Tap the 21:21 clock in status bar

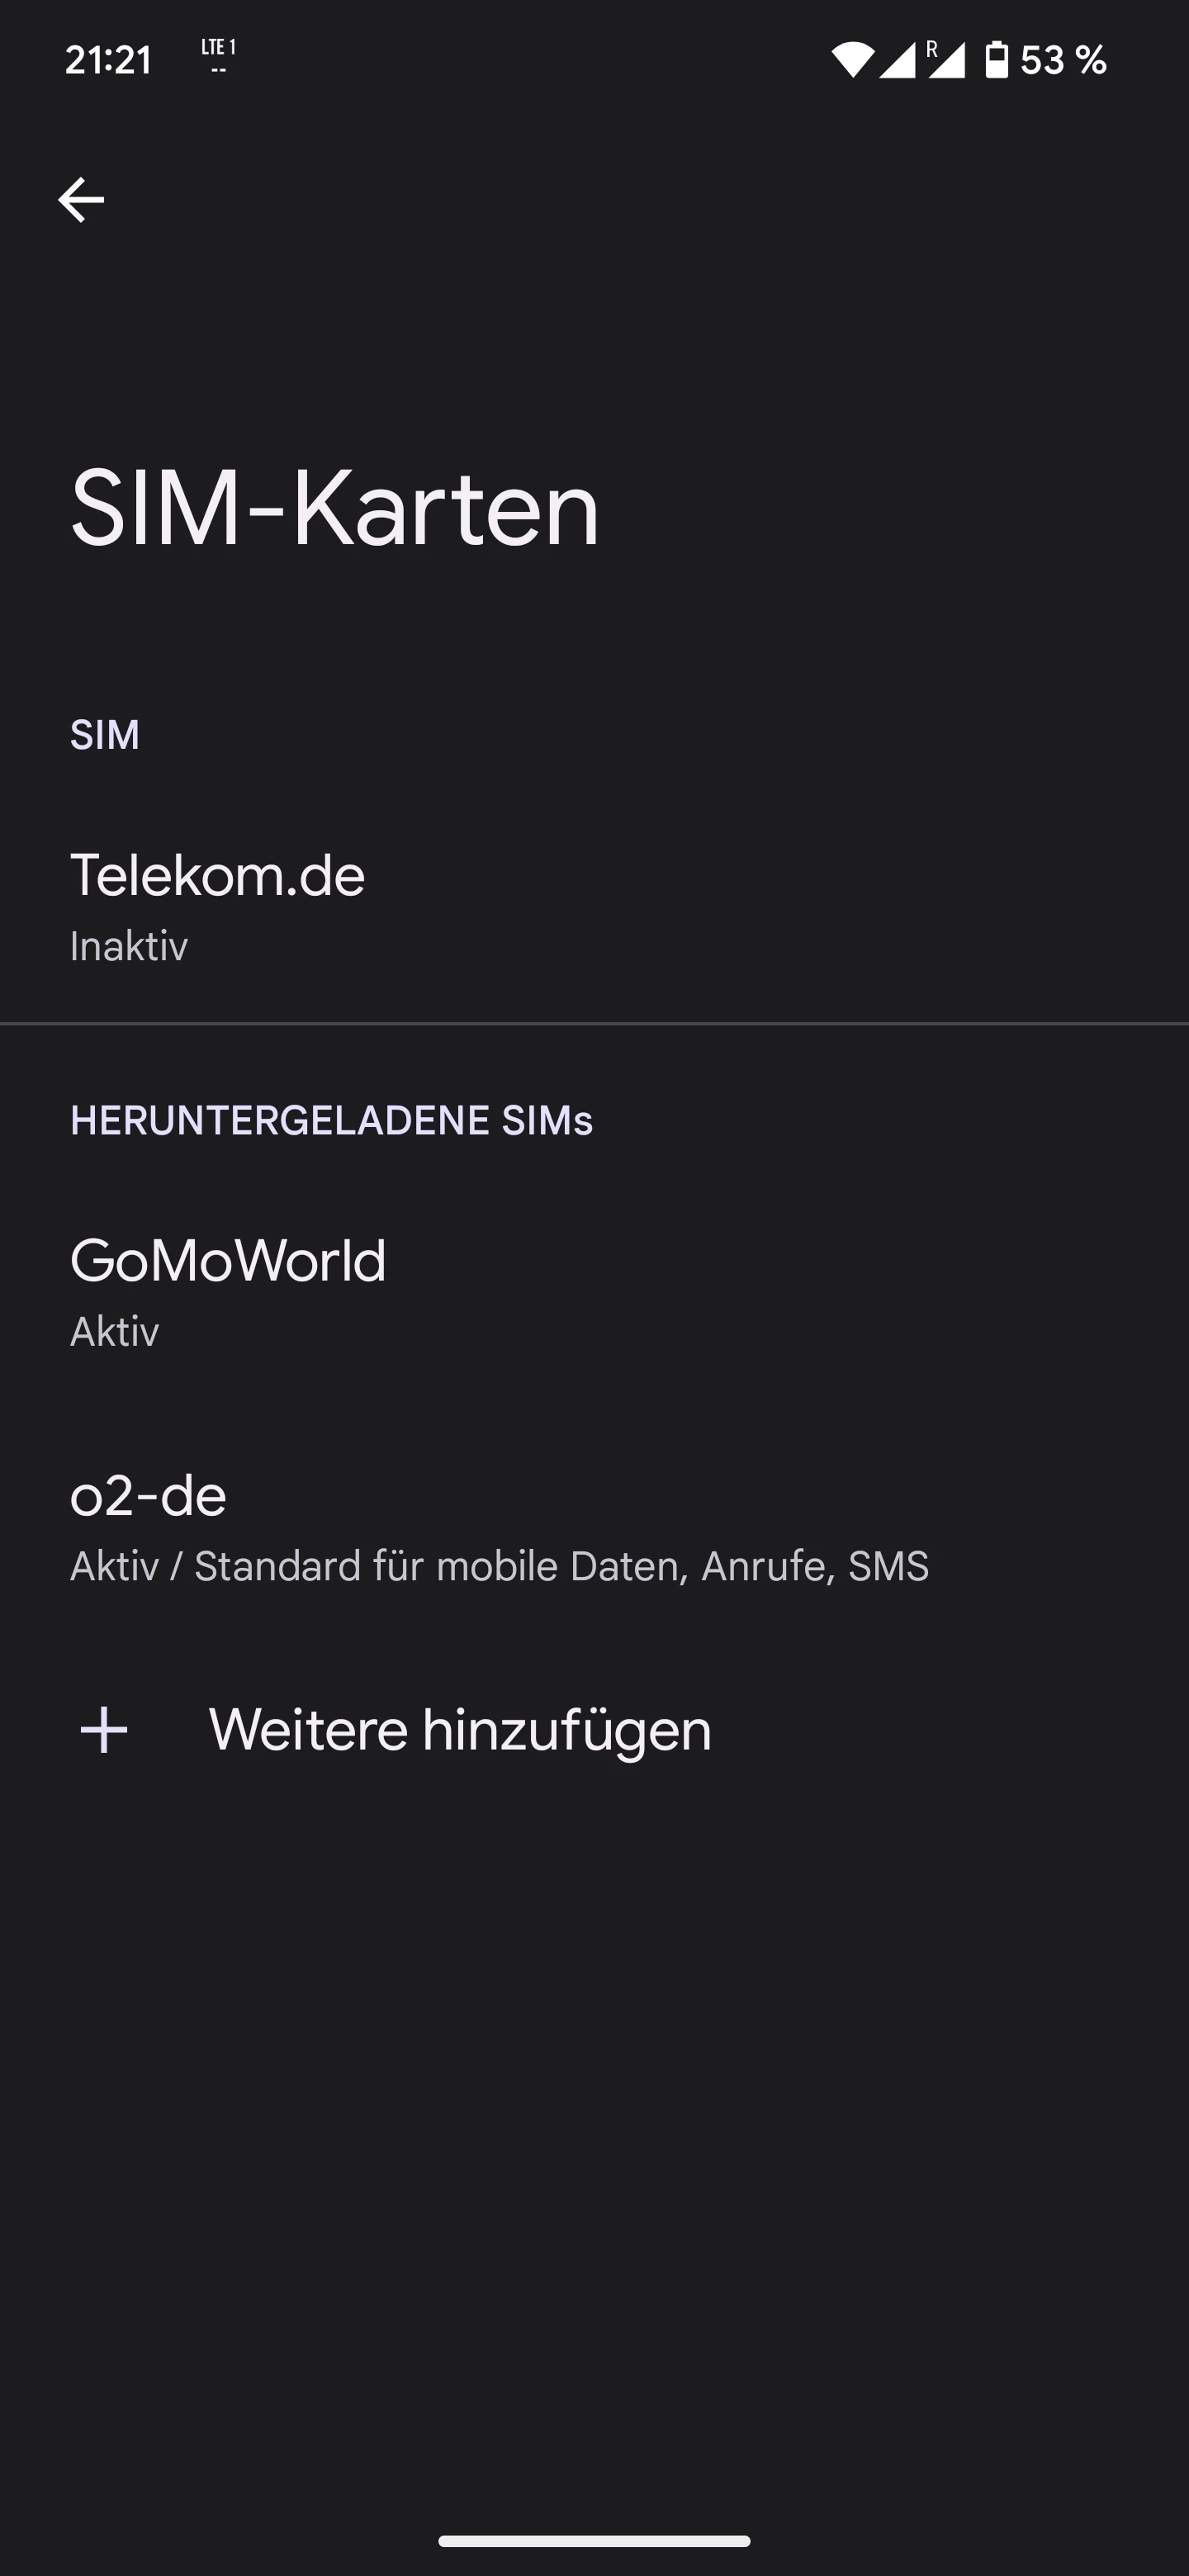[x=108, y=60]
